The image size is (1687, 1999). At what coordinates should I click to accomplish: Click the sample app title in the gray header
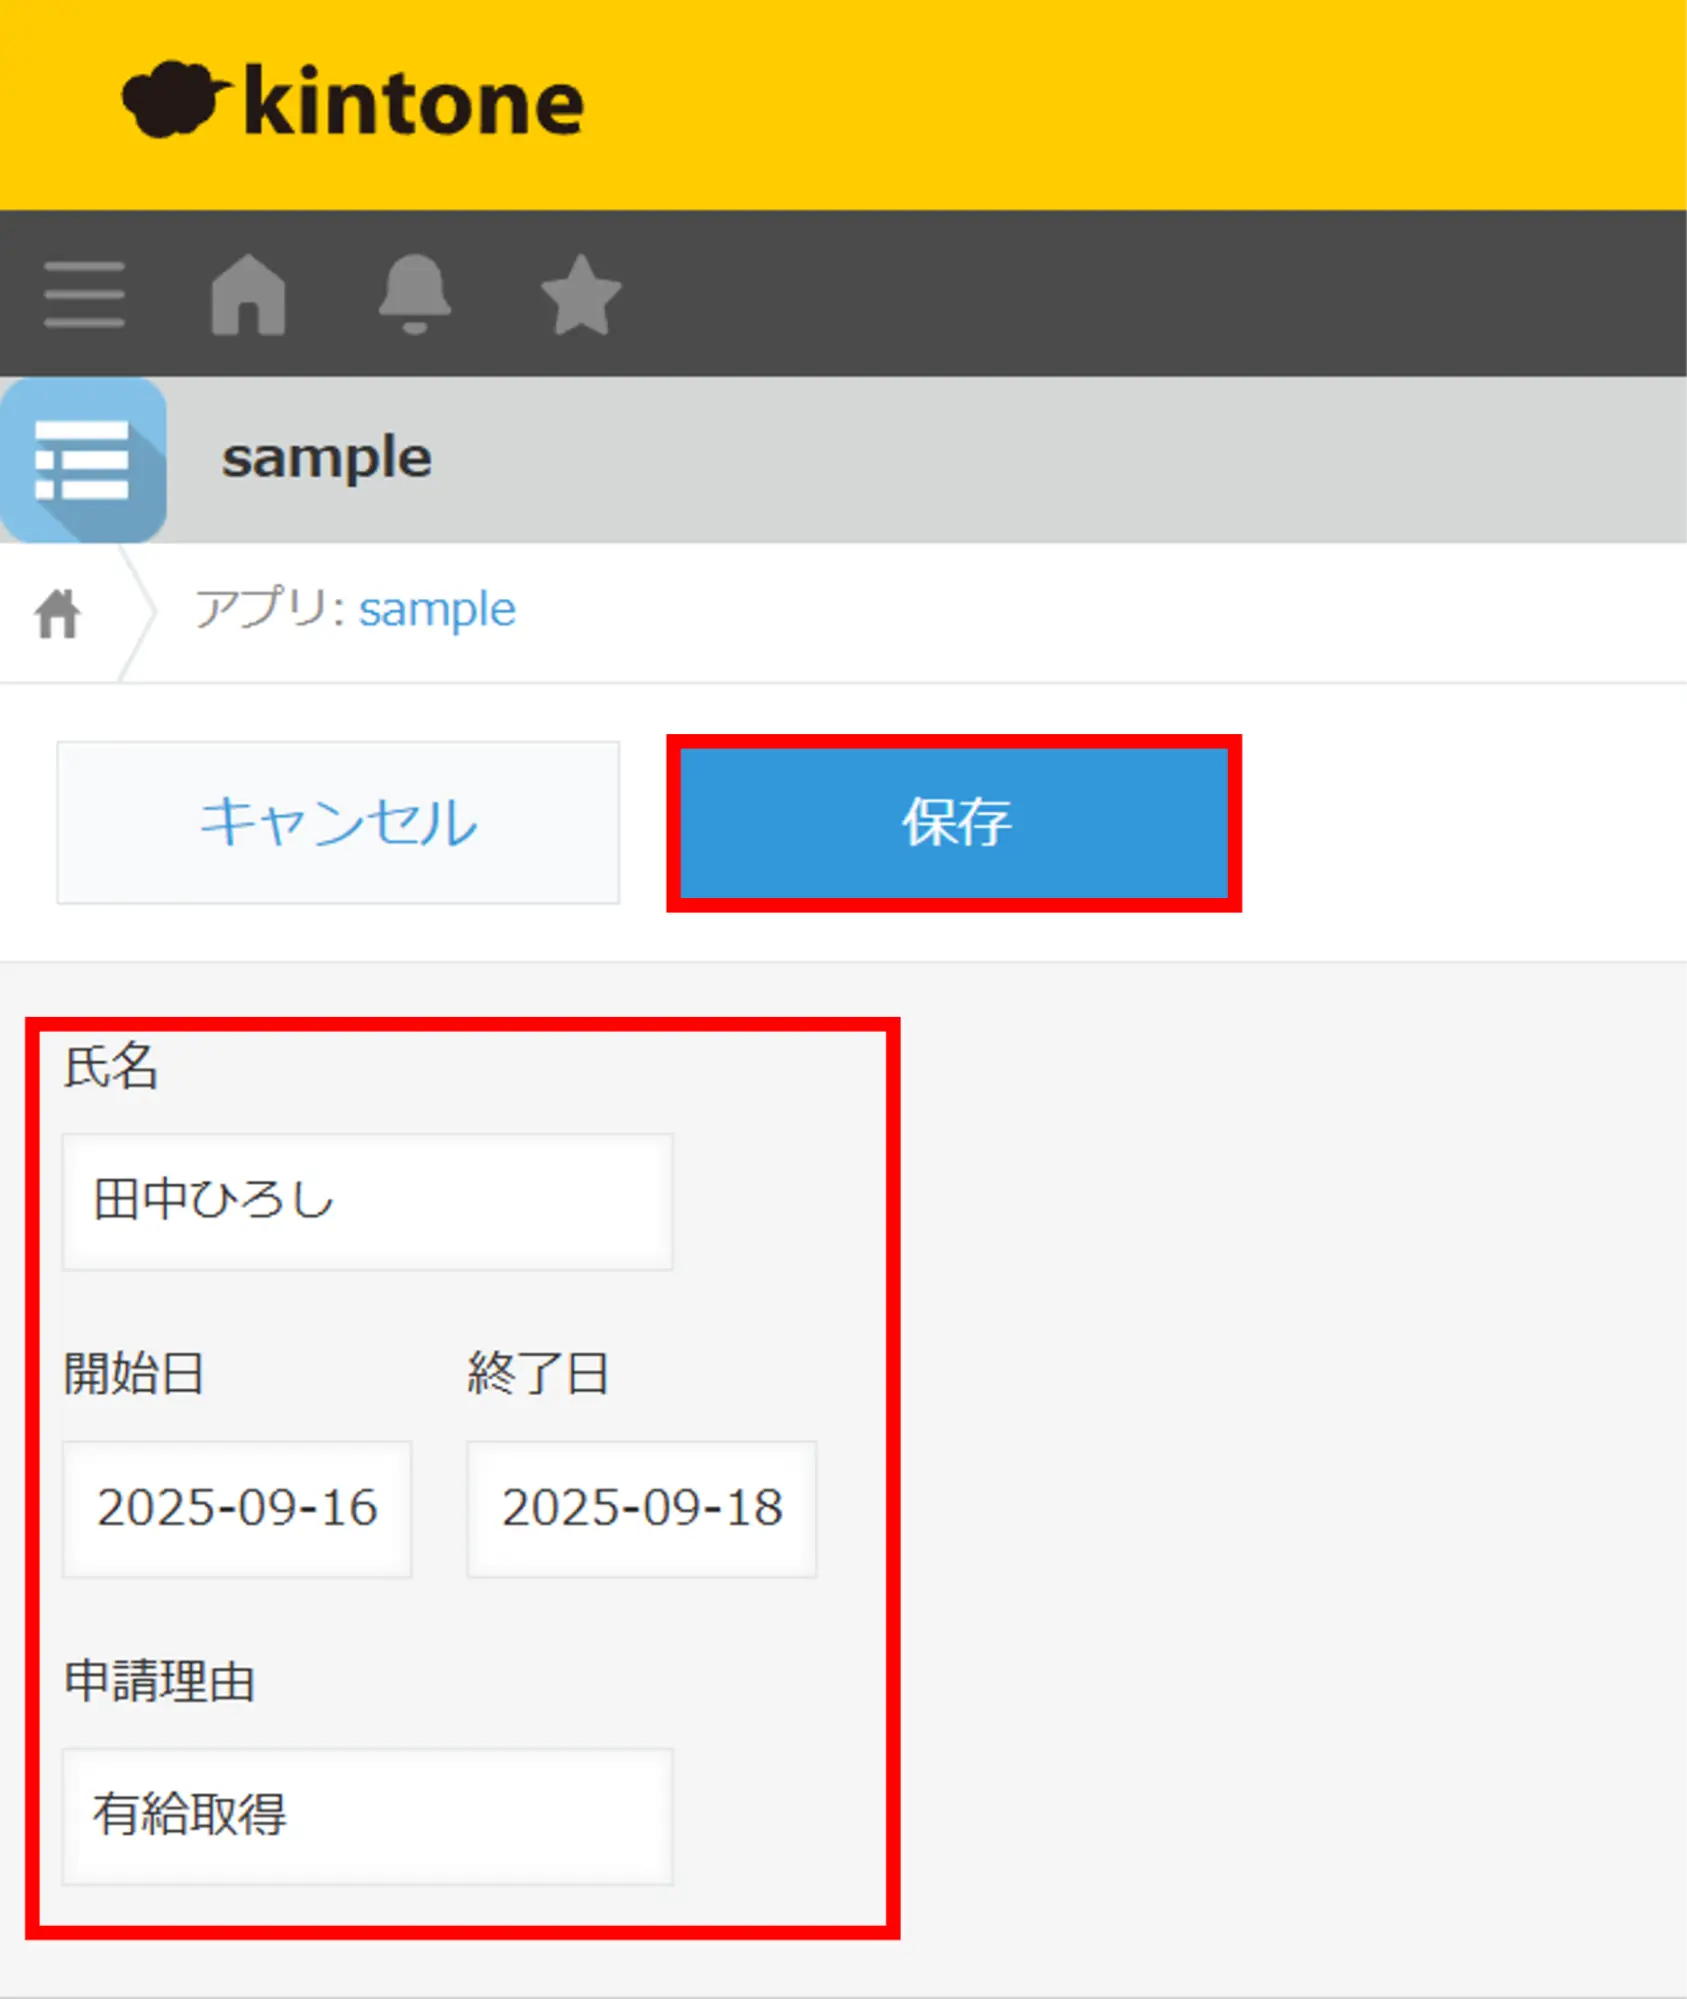pos(327,459)
